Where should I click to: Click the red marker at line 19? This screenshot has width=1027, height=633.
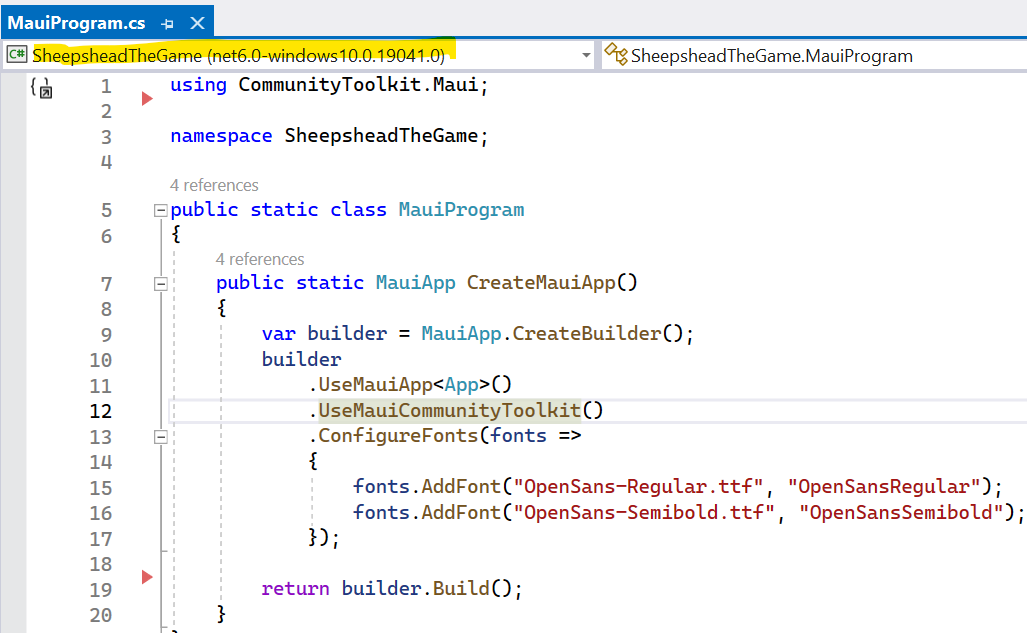point(147,577)
